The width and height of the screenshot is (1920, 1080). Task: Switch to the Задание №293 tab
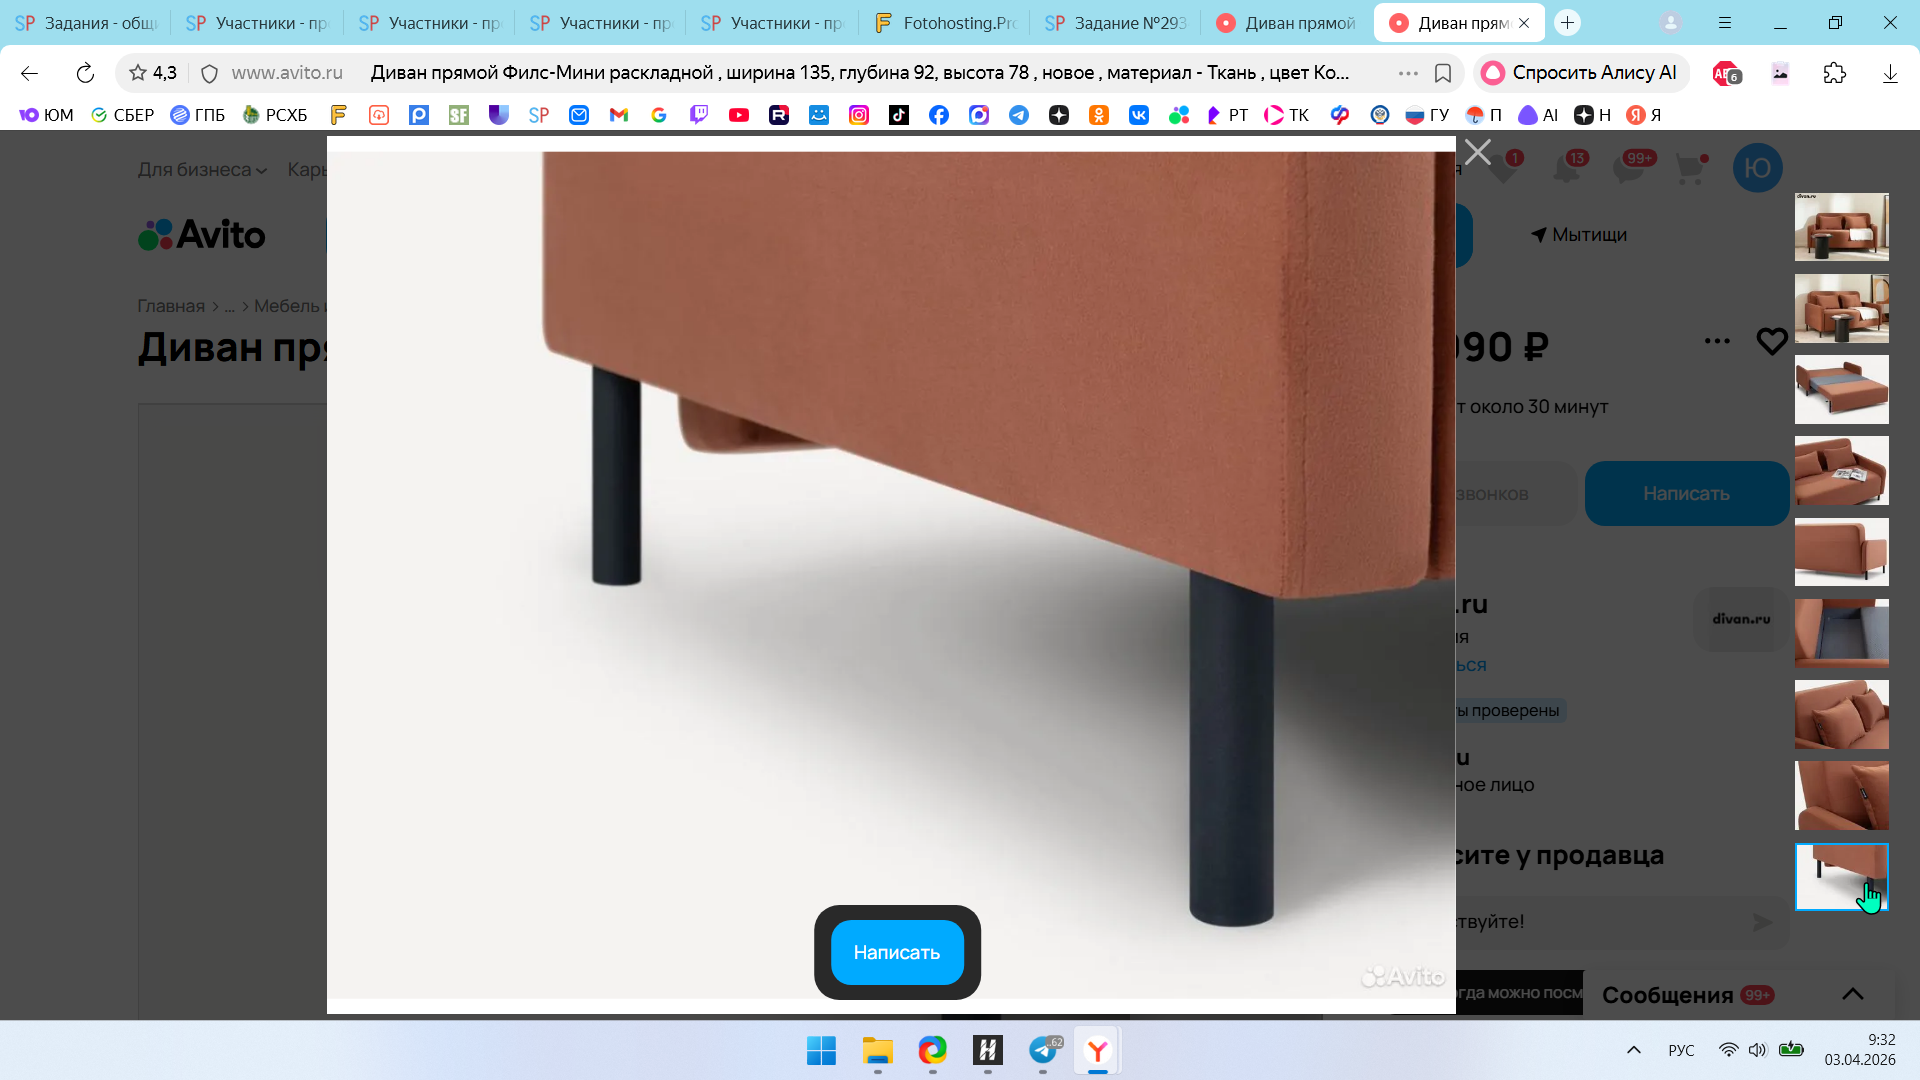(1115, 23)
